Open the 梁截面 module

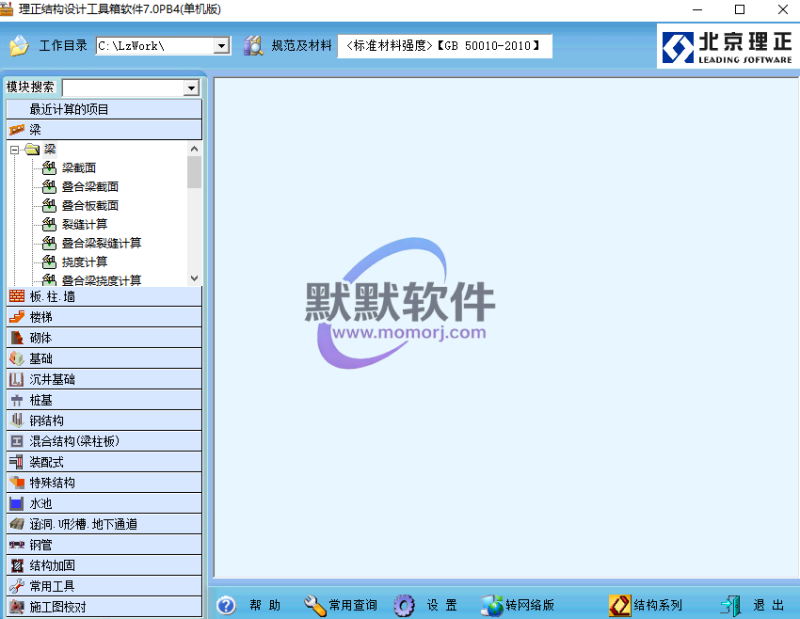click(79, 168)
